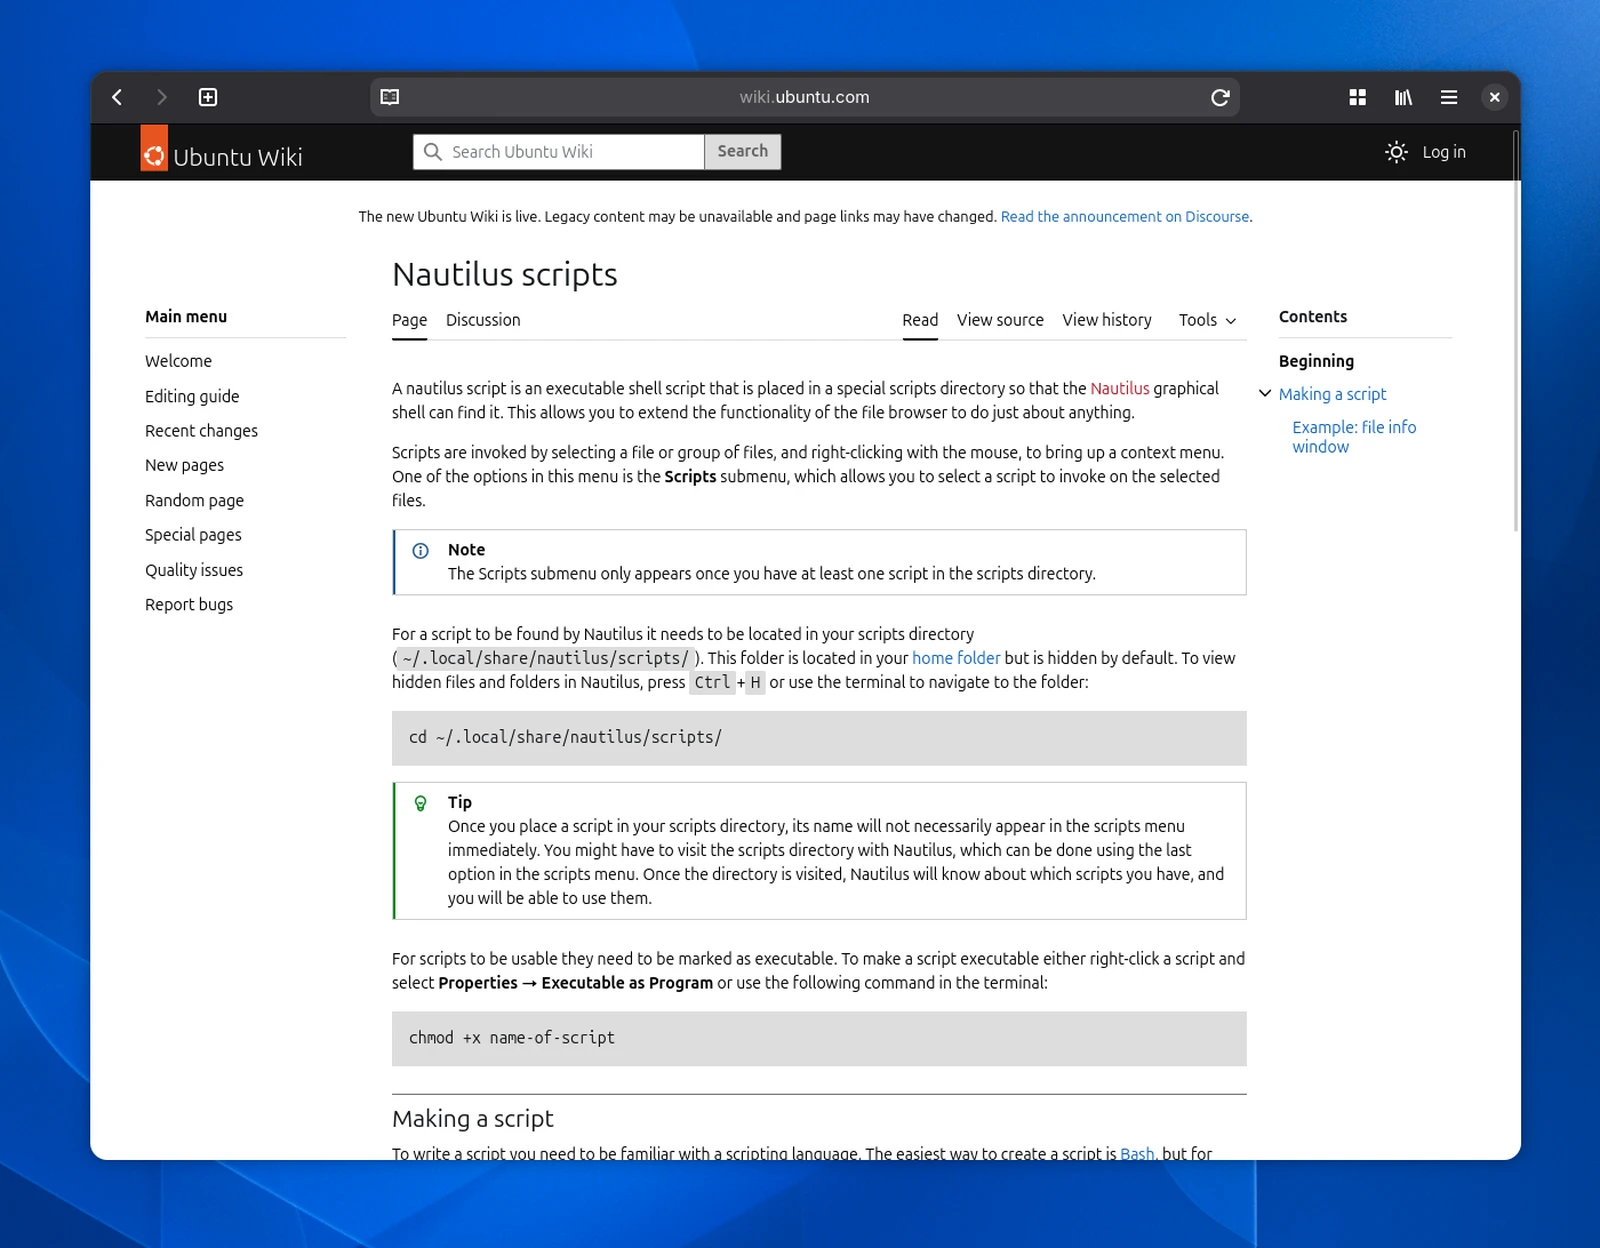Click the Ubuntu Wiki logo

(222, 150)
